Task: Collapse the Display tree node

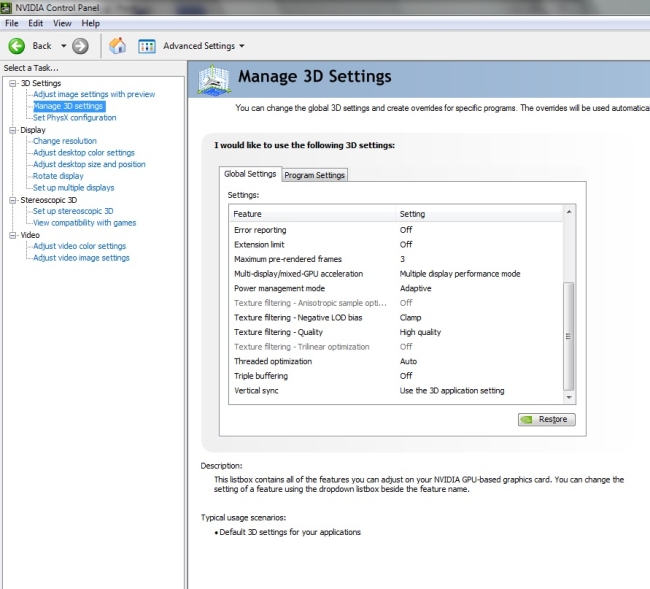Action: tap(13, 130)
